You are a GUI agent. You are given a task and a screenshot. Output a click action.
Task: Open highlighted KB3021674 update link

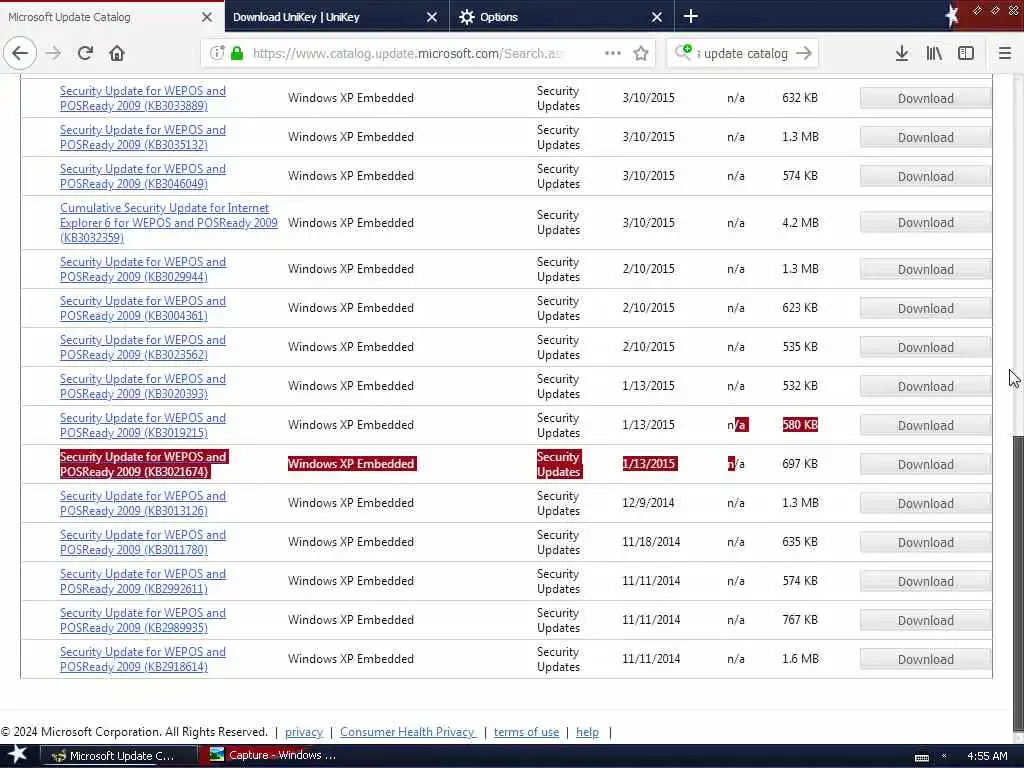[x=142, y=464]
